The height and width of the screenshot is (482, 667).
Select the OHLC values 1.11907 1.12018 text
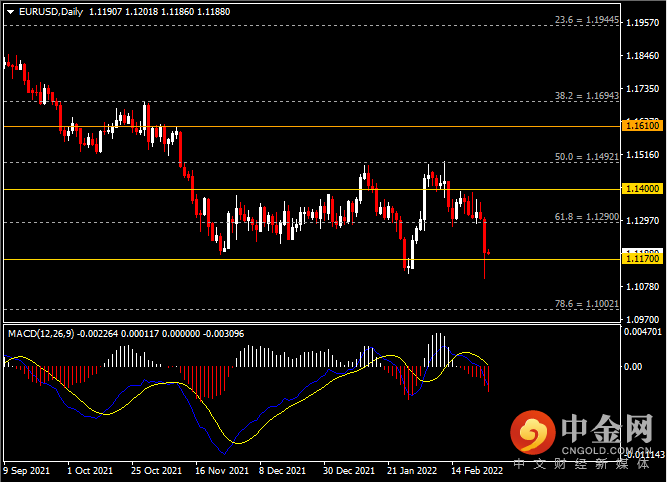124,12
